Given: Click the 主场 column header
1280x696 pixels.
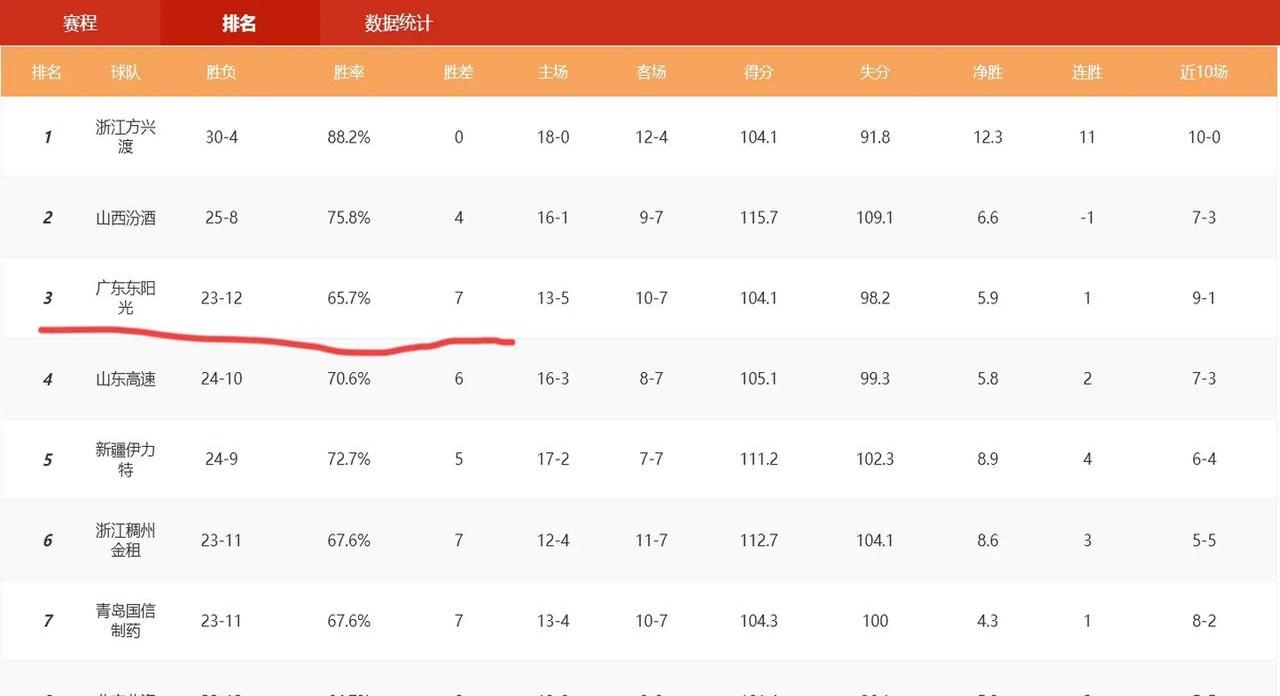Looking at the screenshot, I should [552, 71].
